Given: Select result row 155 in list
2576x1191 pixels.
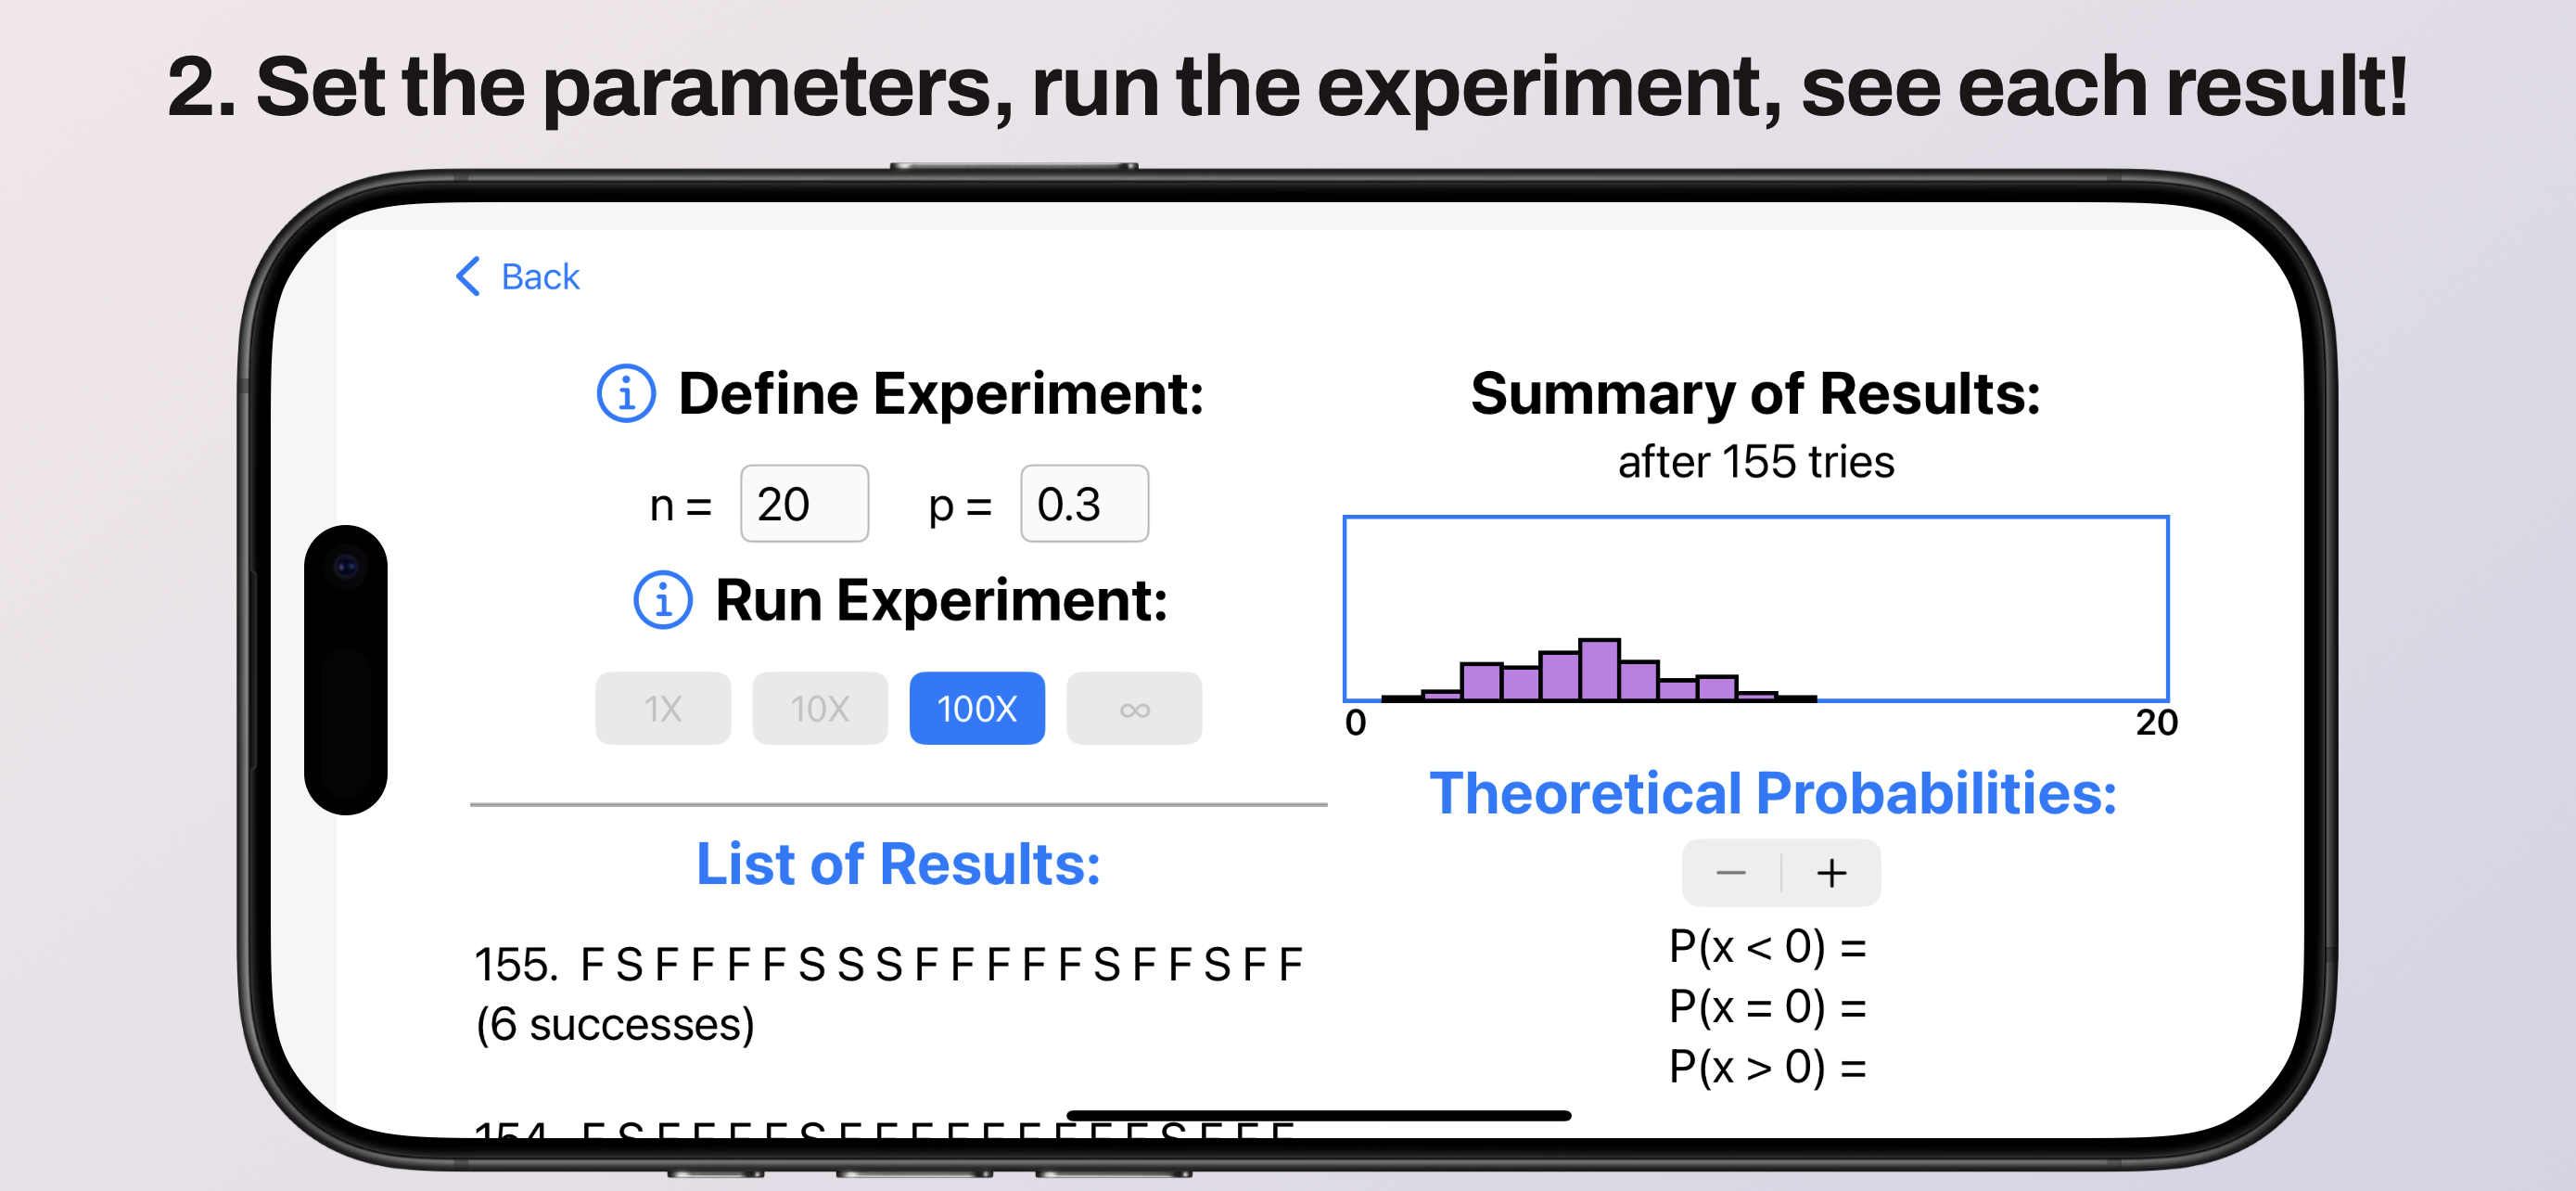Looking at the screenshot, I should pos(890,994).
